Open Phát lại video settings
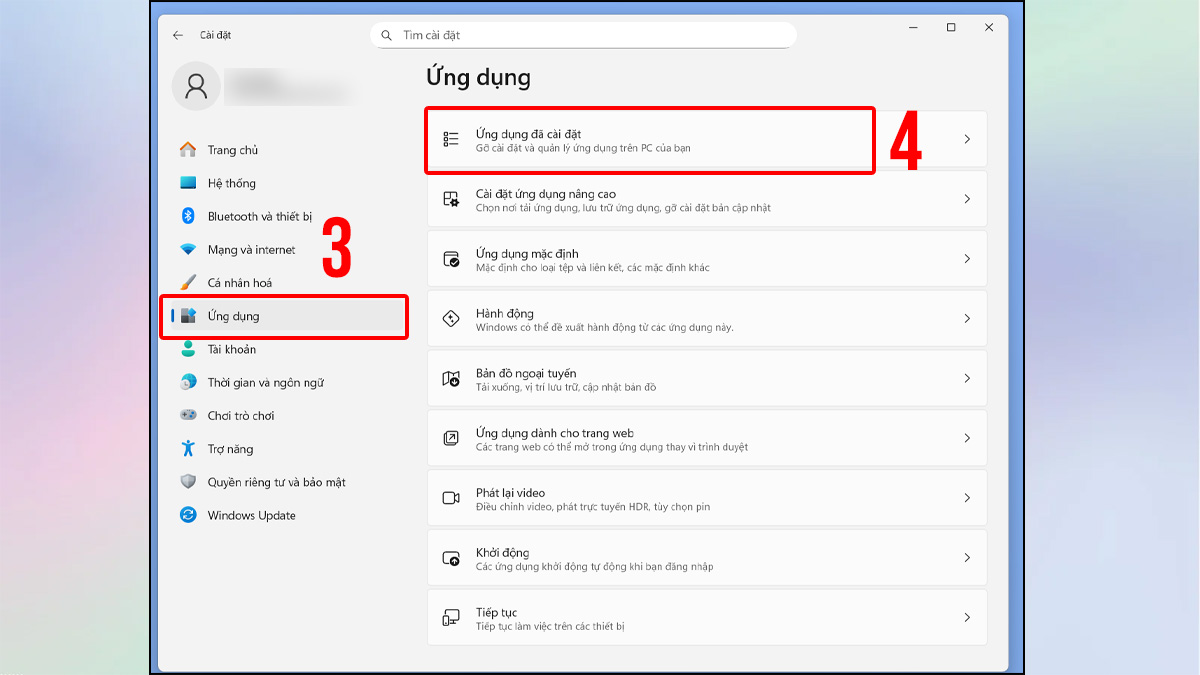Viewport: 1200px width, 675px height. click(707, 498)
